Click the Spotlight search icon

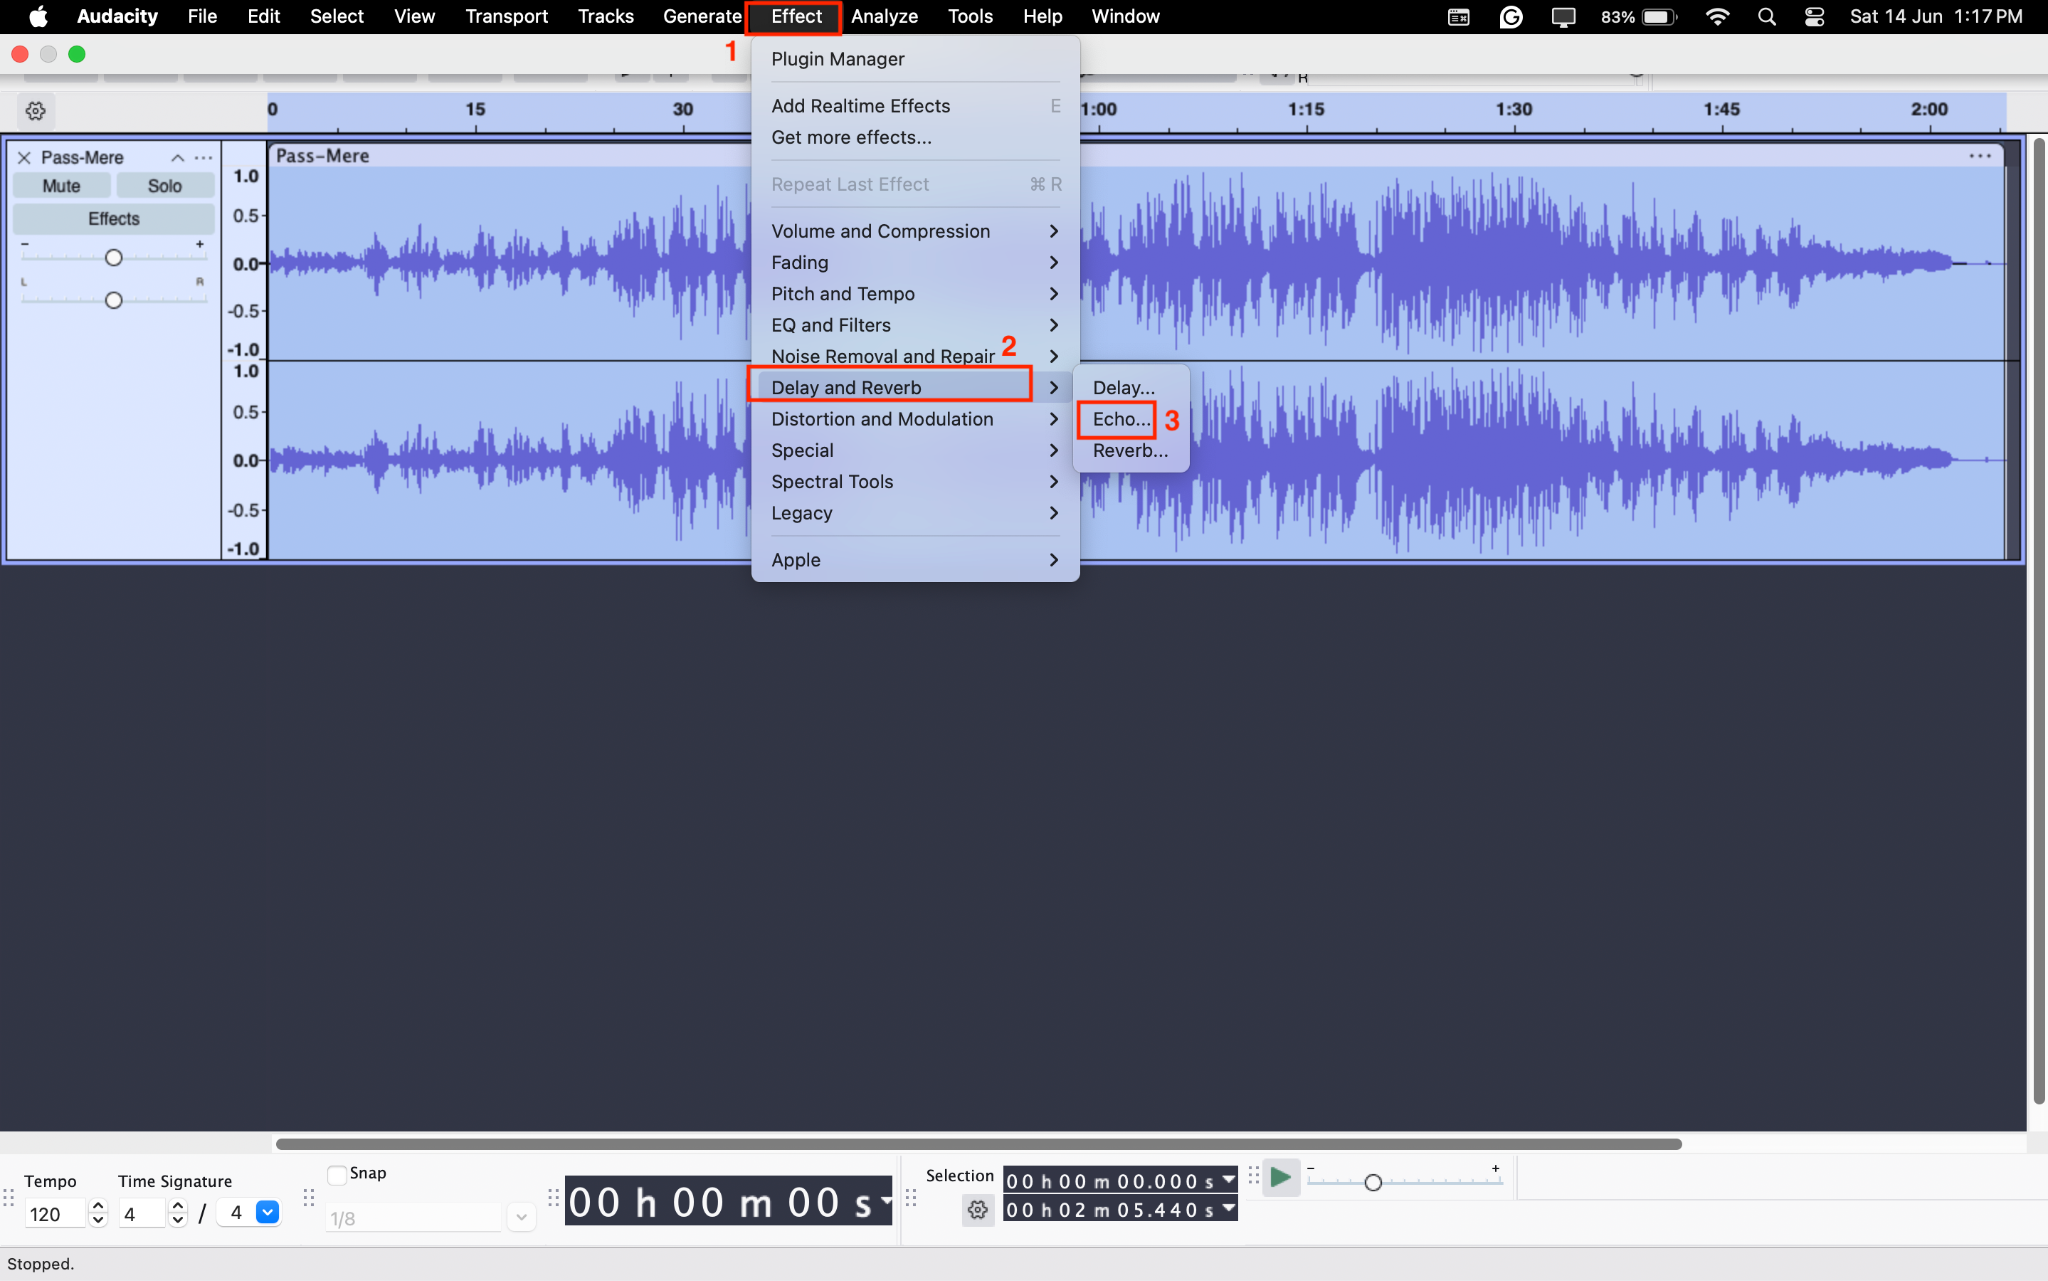point(1767,16)
